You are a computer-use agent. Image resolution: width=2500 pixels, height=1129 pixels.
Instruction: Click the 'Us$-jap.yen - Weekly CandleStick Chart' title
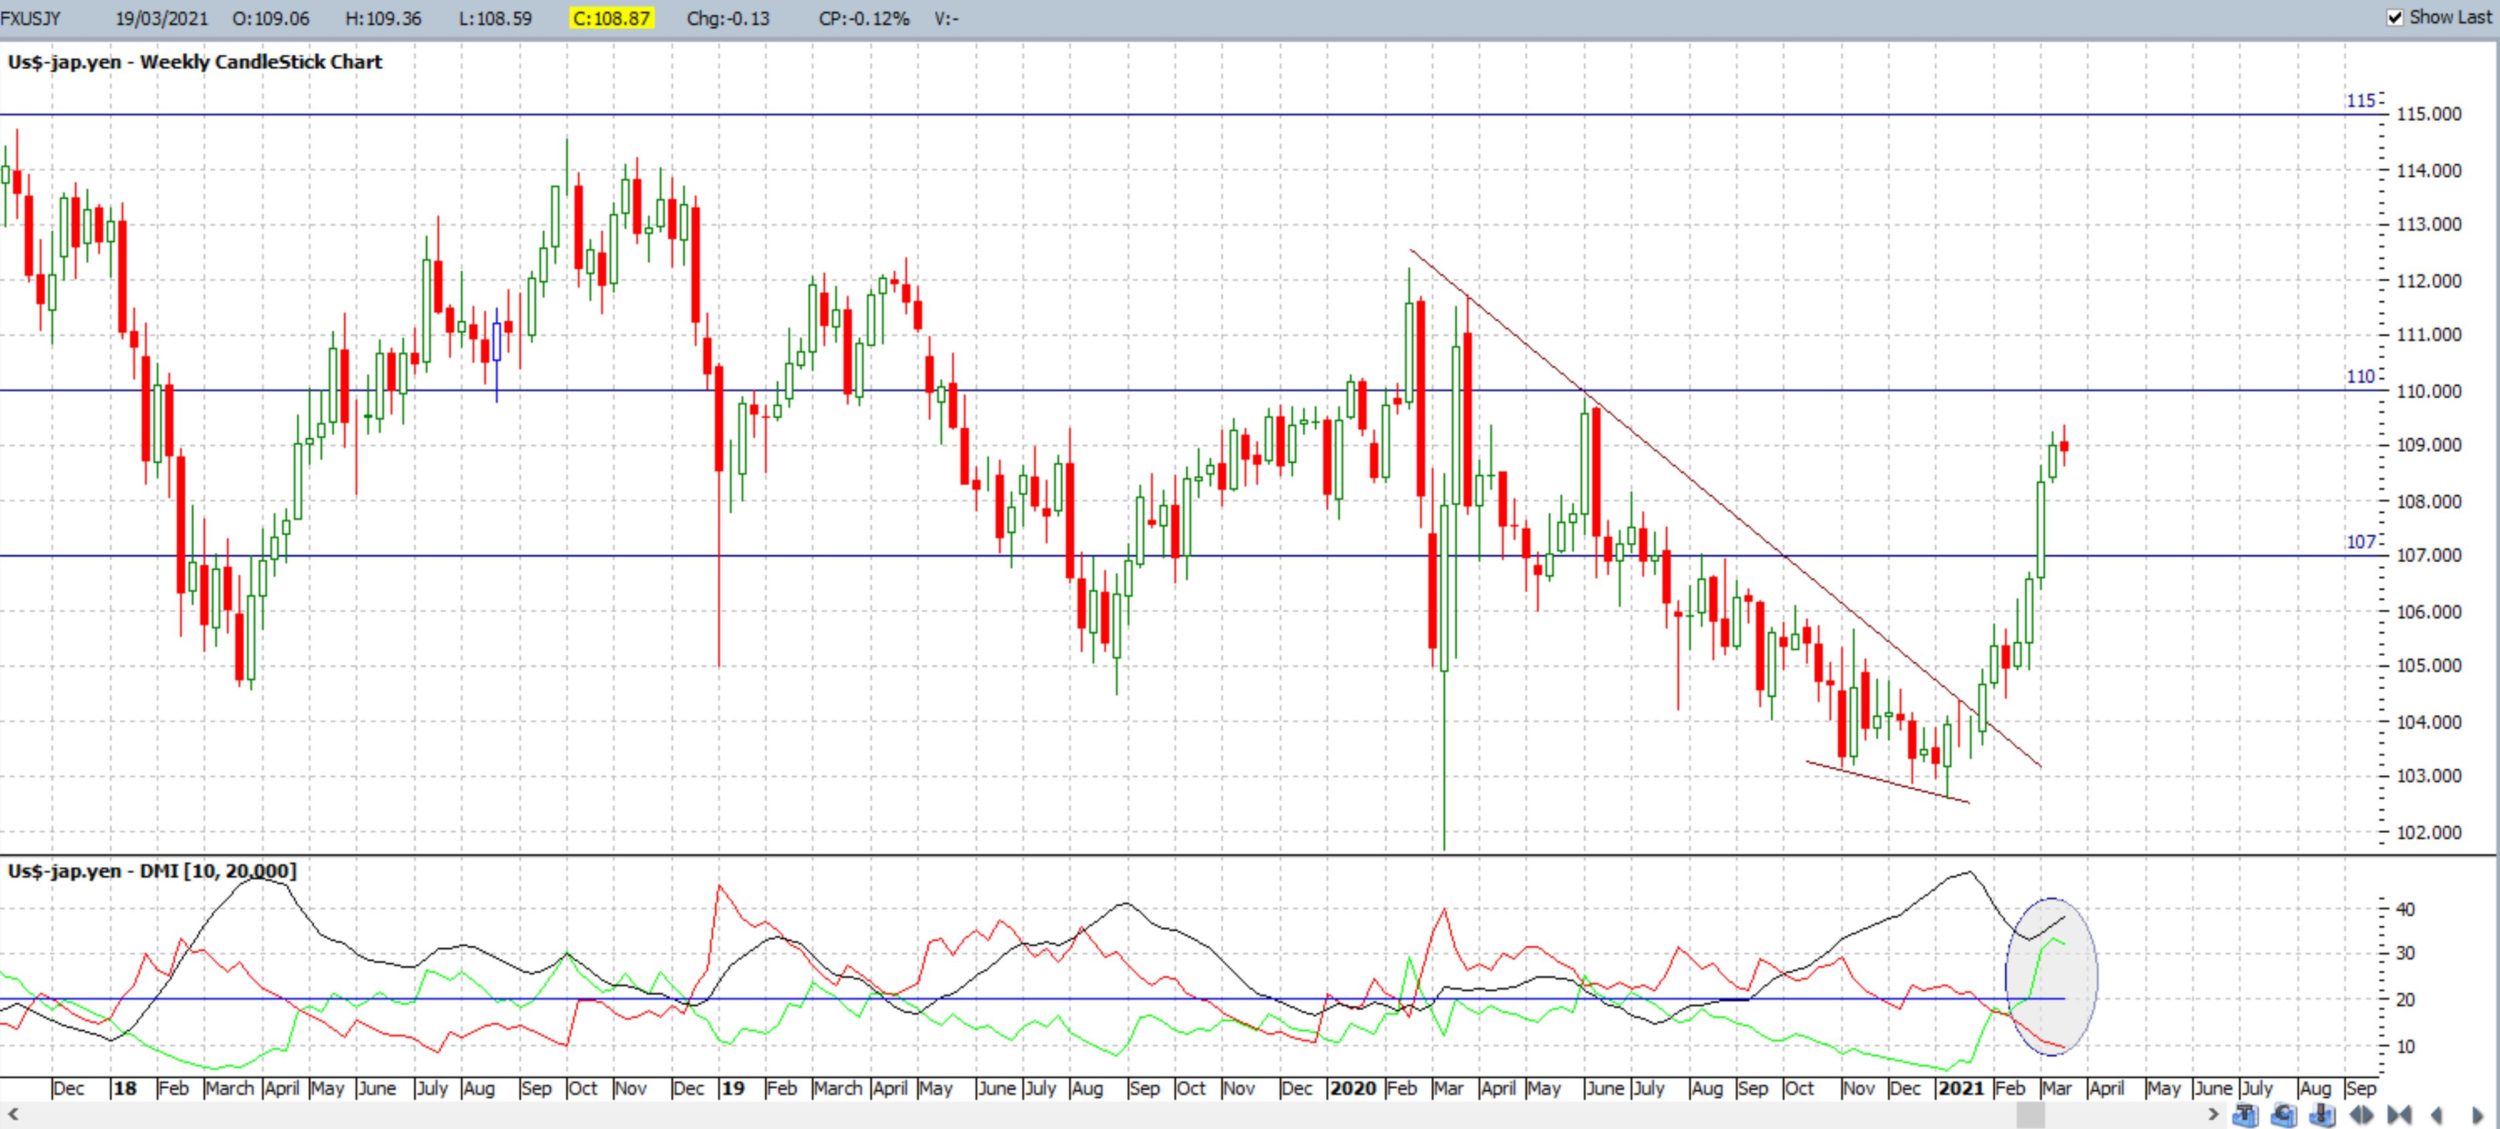pyautogui.click(x=195, y=62)
